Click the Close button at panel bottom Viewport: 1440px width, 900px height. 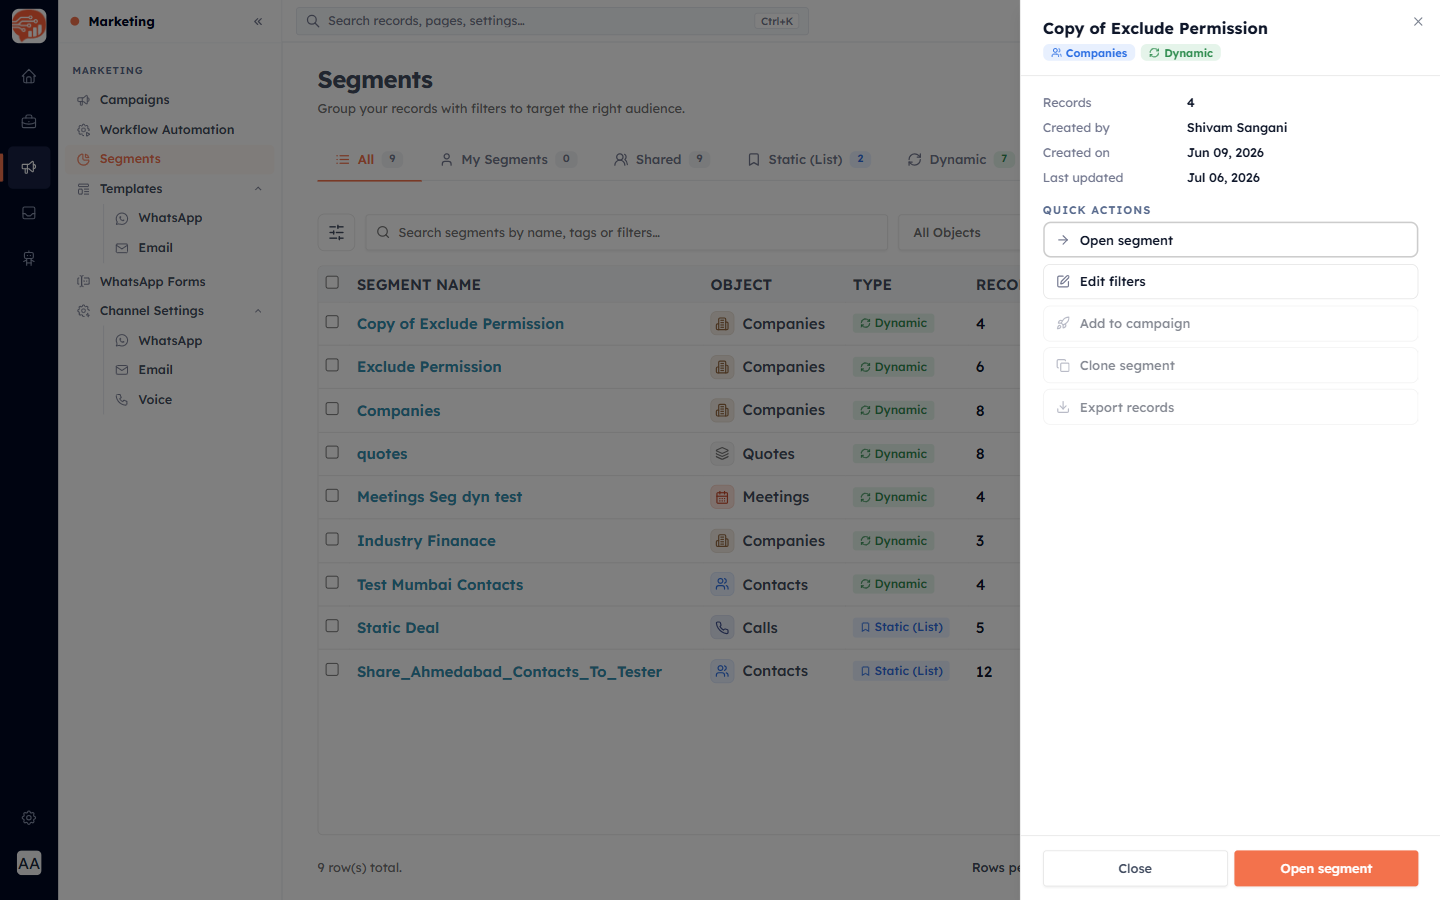(1135, 868)
